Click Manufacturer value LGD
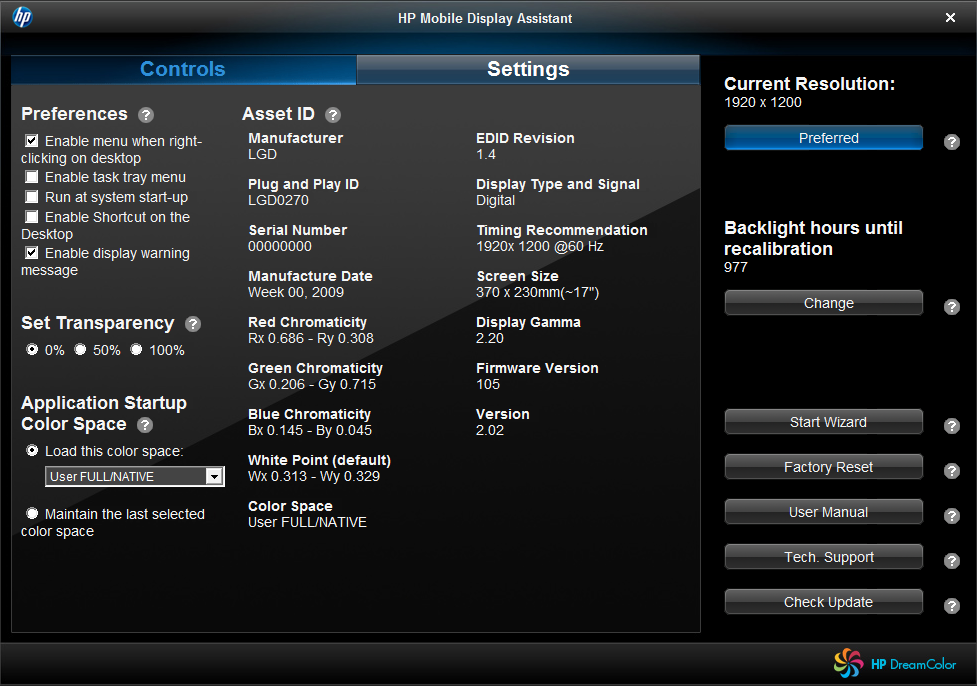This screenshot has width=977, height=686. pos(262,155)
